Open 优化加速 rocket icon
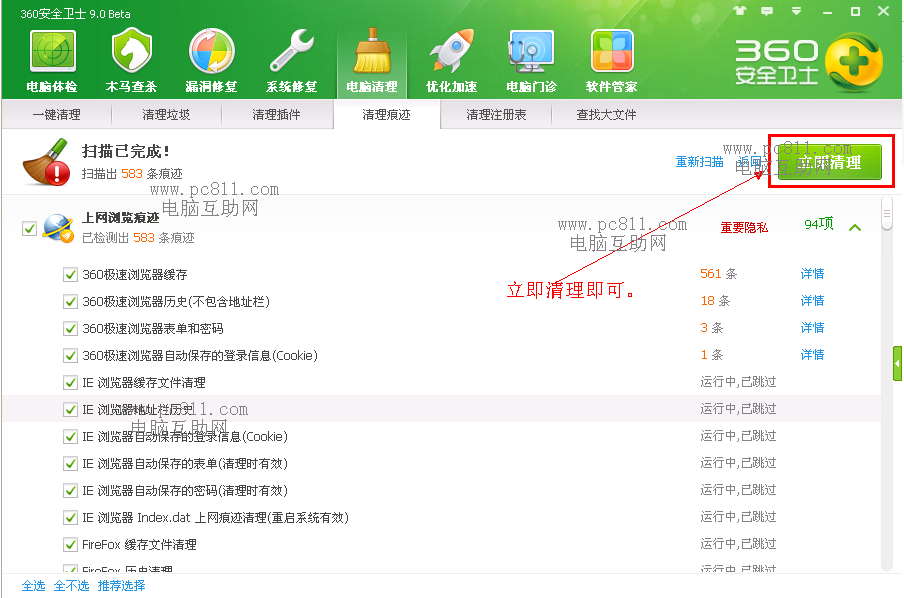The width and height of the screenshot is (904, 598). (451, 61)
